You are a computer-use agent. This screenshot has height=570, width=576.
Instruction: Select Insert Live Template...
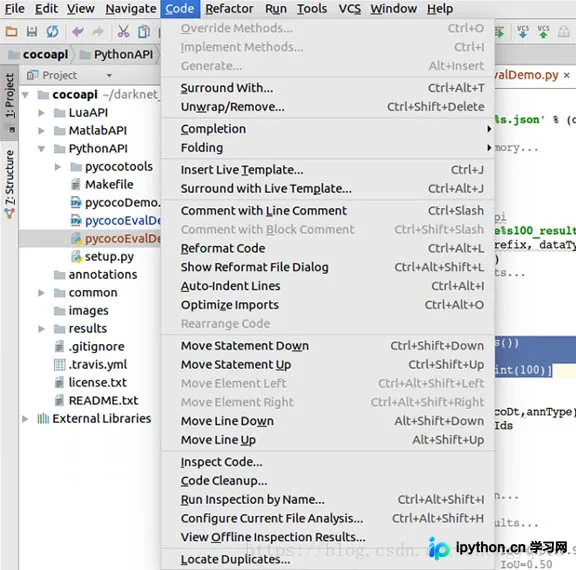click(327, 170)
